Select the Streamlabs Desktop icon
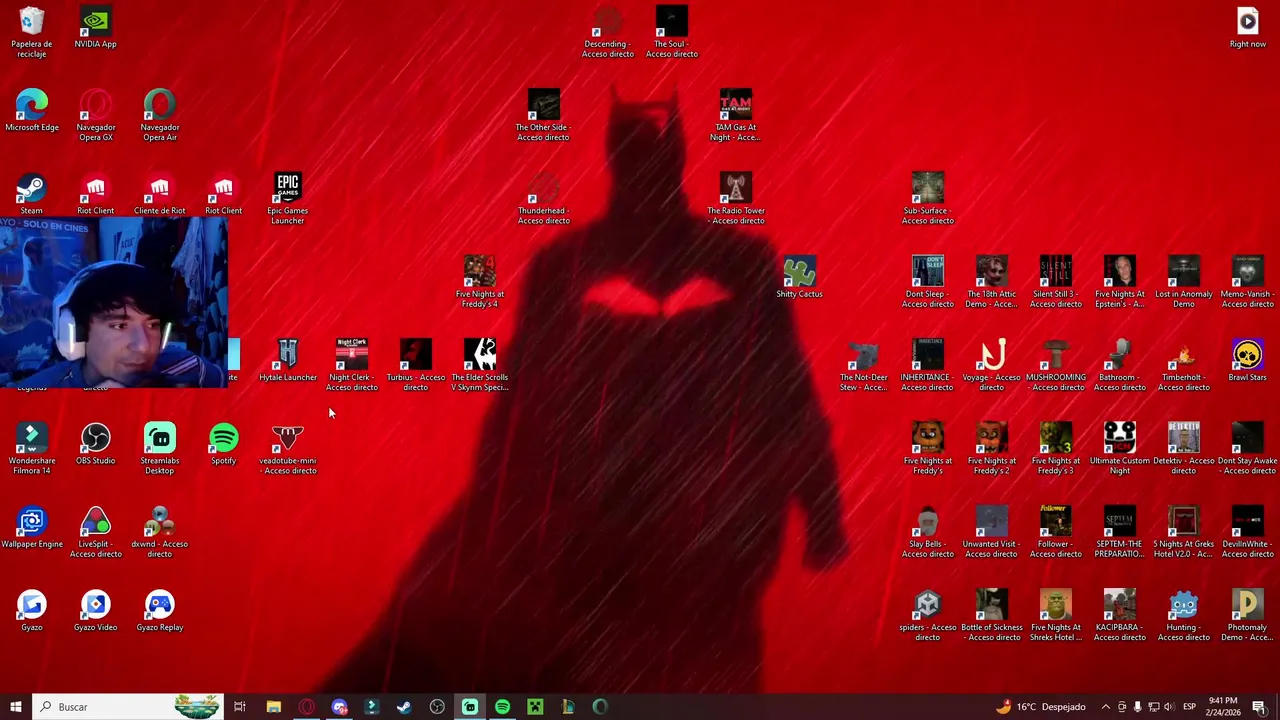Screen dimensions: 1280x720 pyautogui.click(x=160, y=449)
